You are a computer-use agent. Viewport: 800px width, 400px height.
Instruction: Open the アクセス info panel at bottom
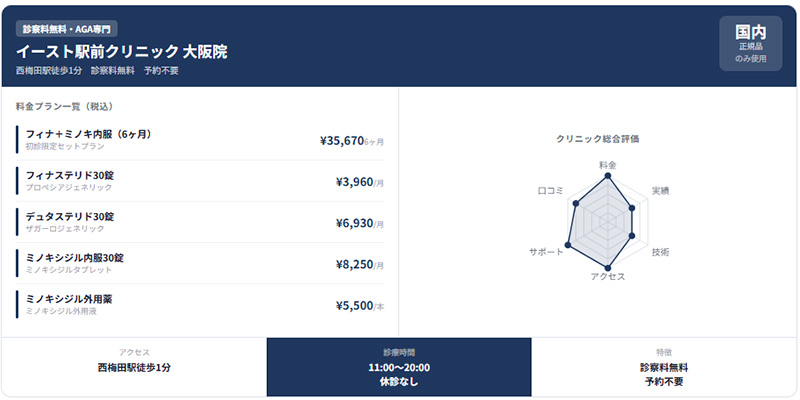coord(134,367)
